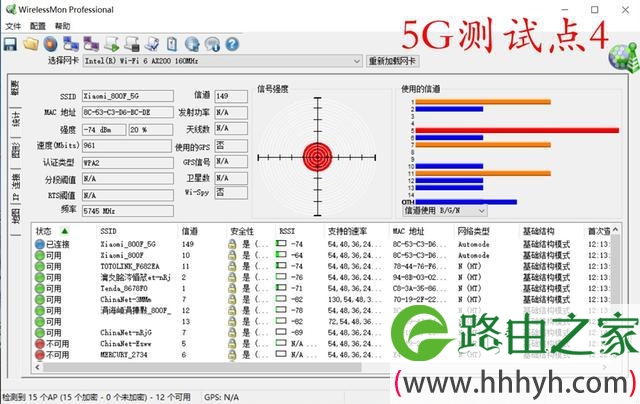Click the lock icon in Xiaomi_800F_5G row
640x404 pixels.
tap(232, 244)
